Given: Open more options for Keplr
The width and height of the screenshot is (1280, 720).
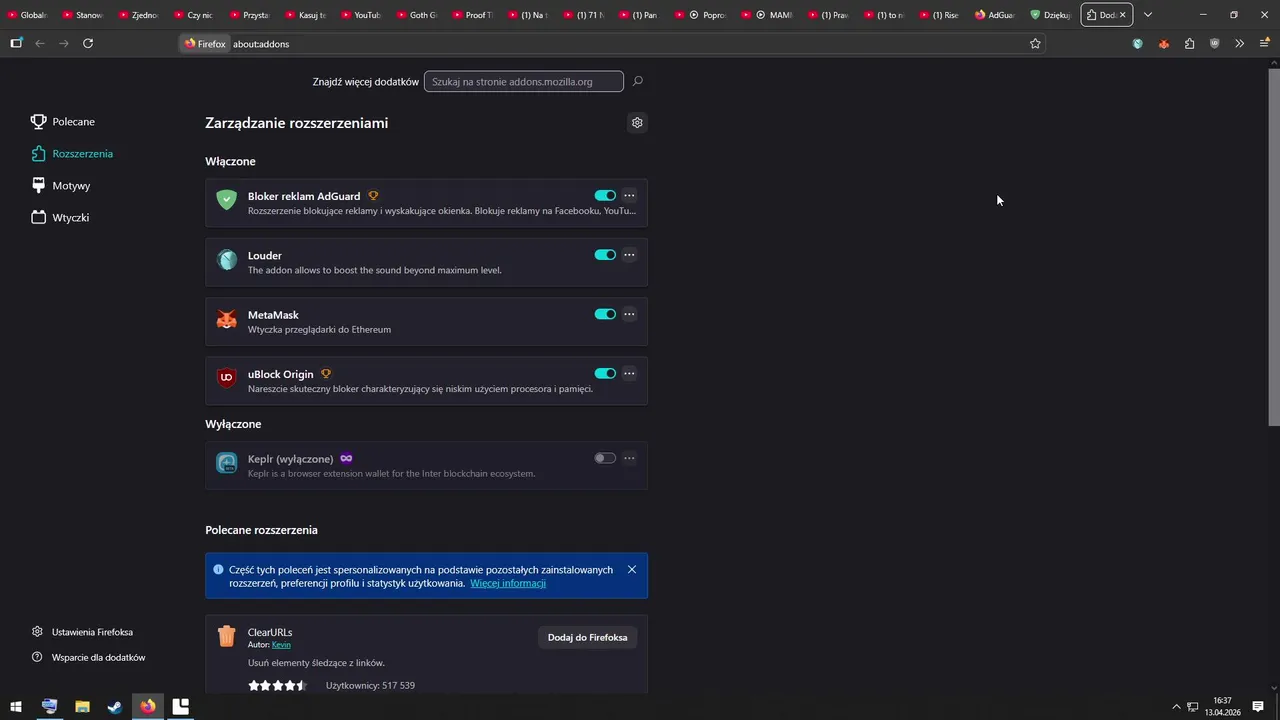Looking at the screenshot, I should click(629, 458).
